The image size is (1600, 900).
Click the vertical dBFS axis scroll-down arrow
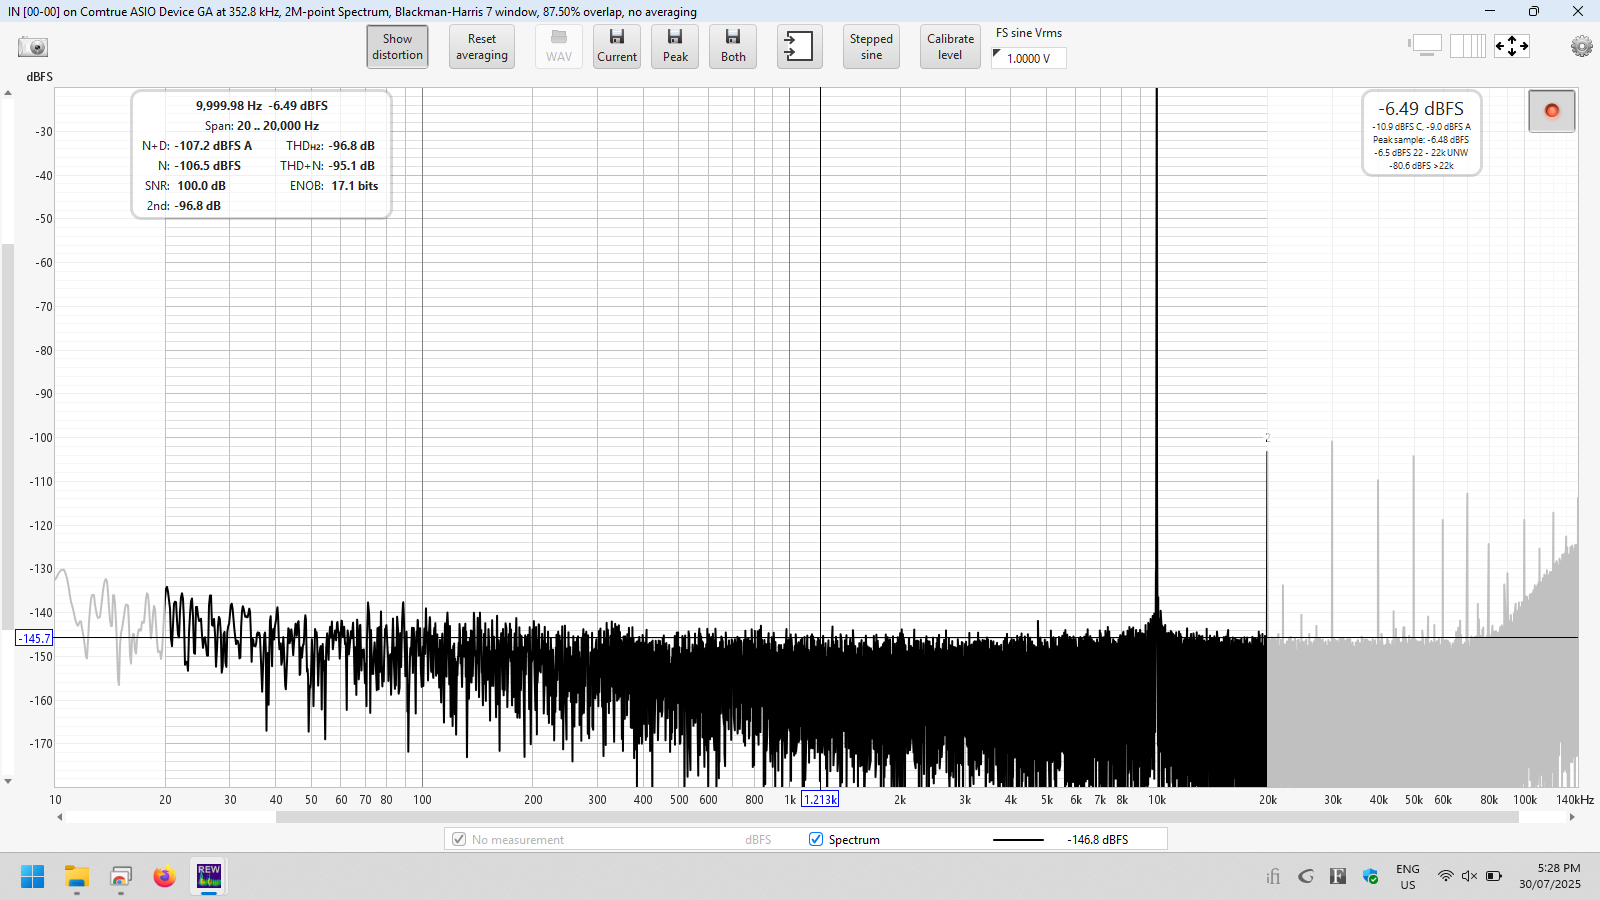point(8,782)
